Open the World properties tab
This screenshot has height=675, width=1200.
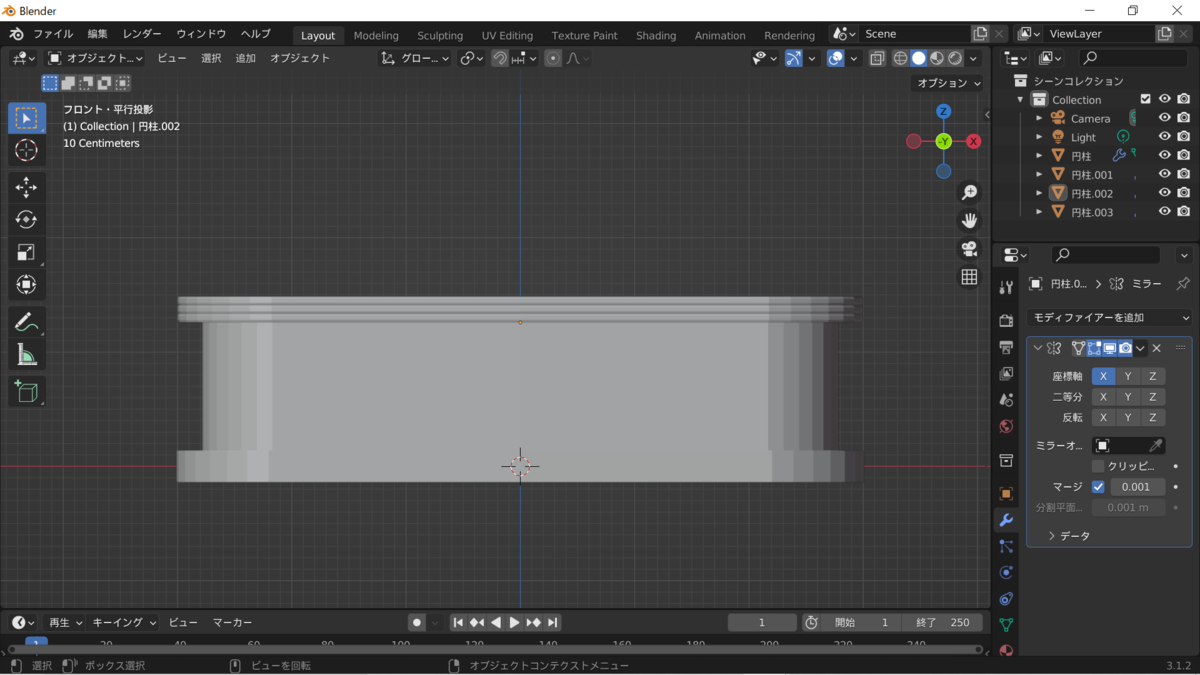click(x=1006, y=426)
